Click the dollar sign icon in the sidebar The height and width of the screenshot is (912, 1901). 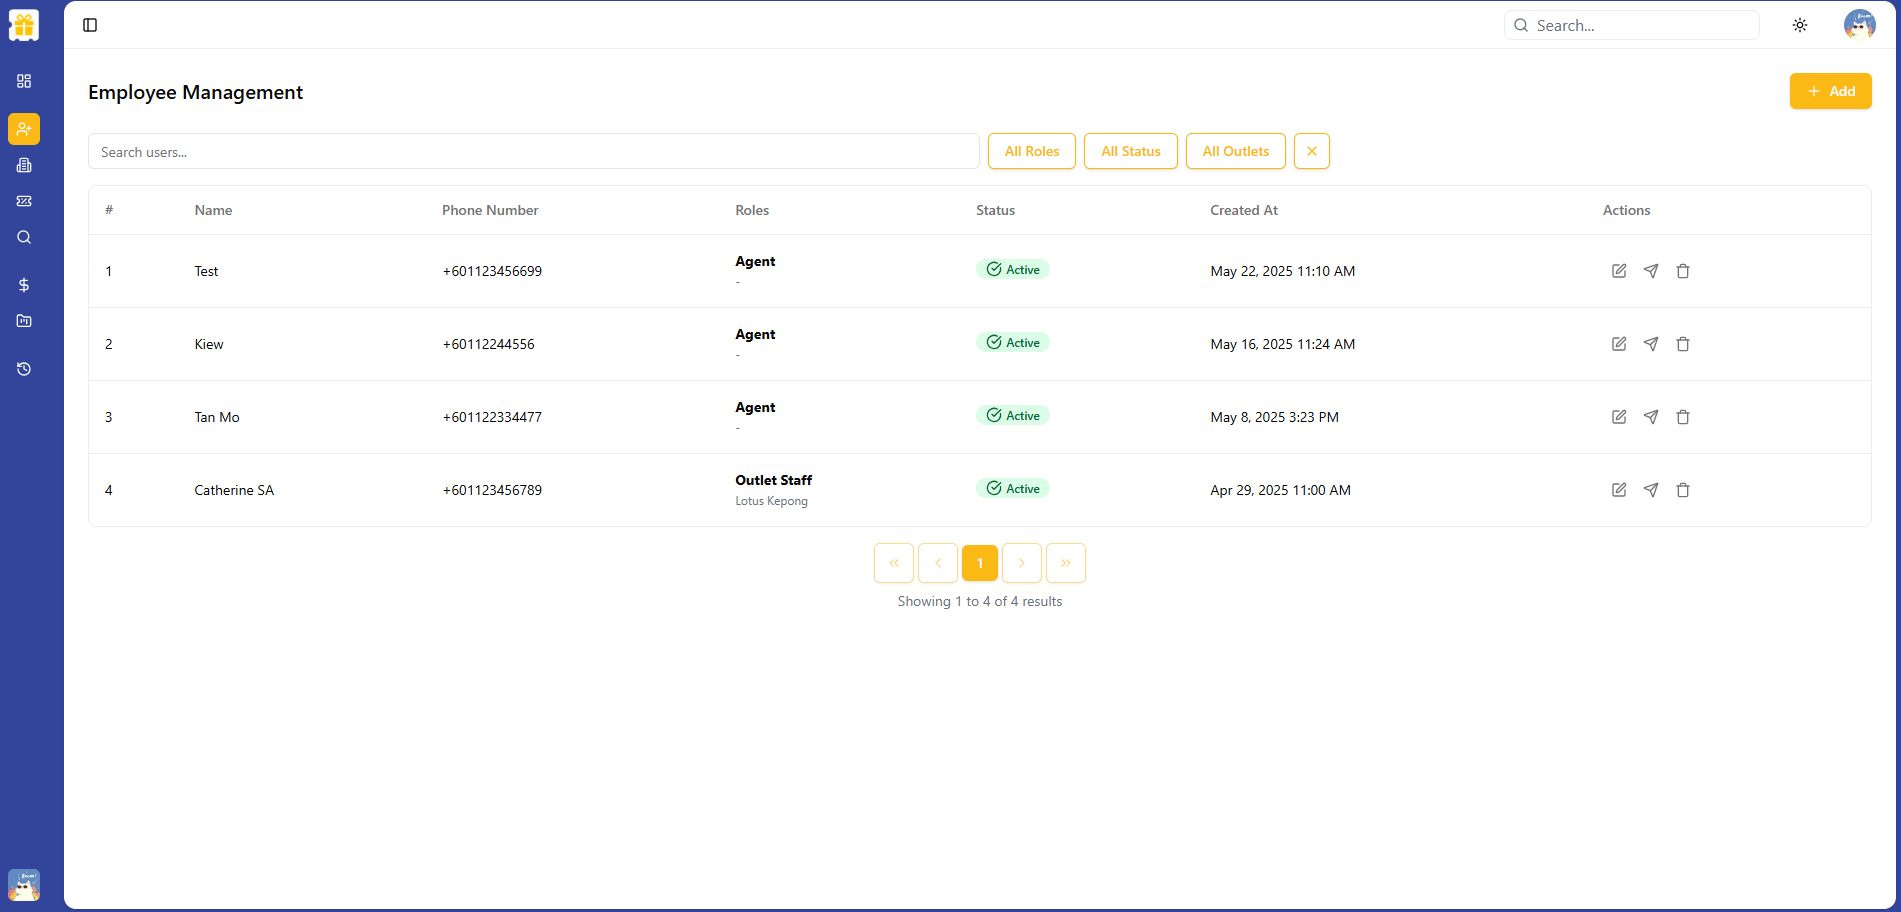24,285
